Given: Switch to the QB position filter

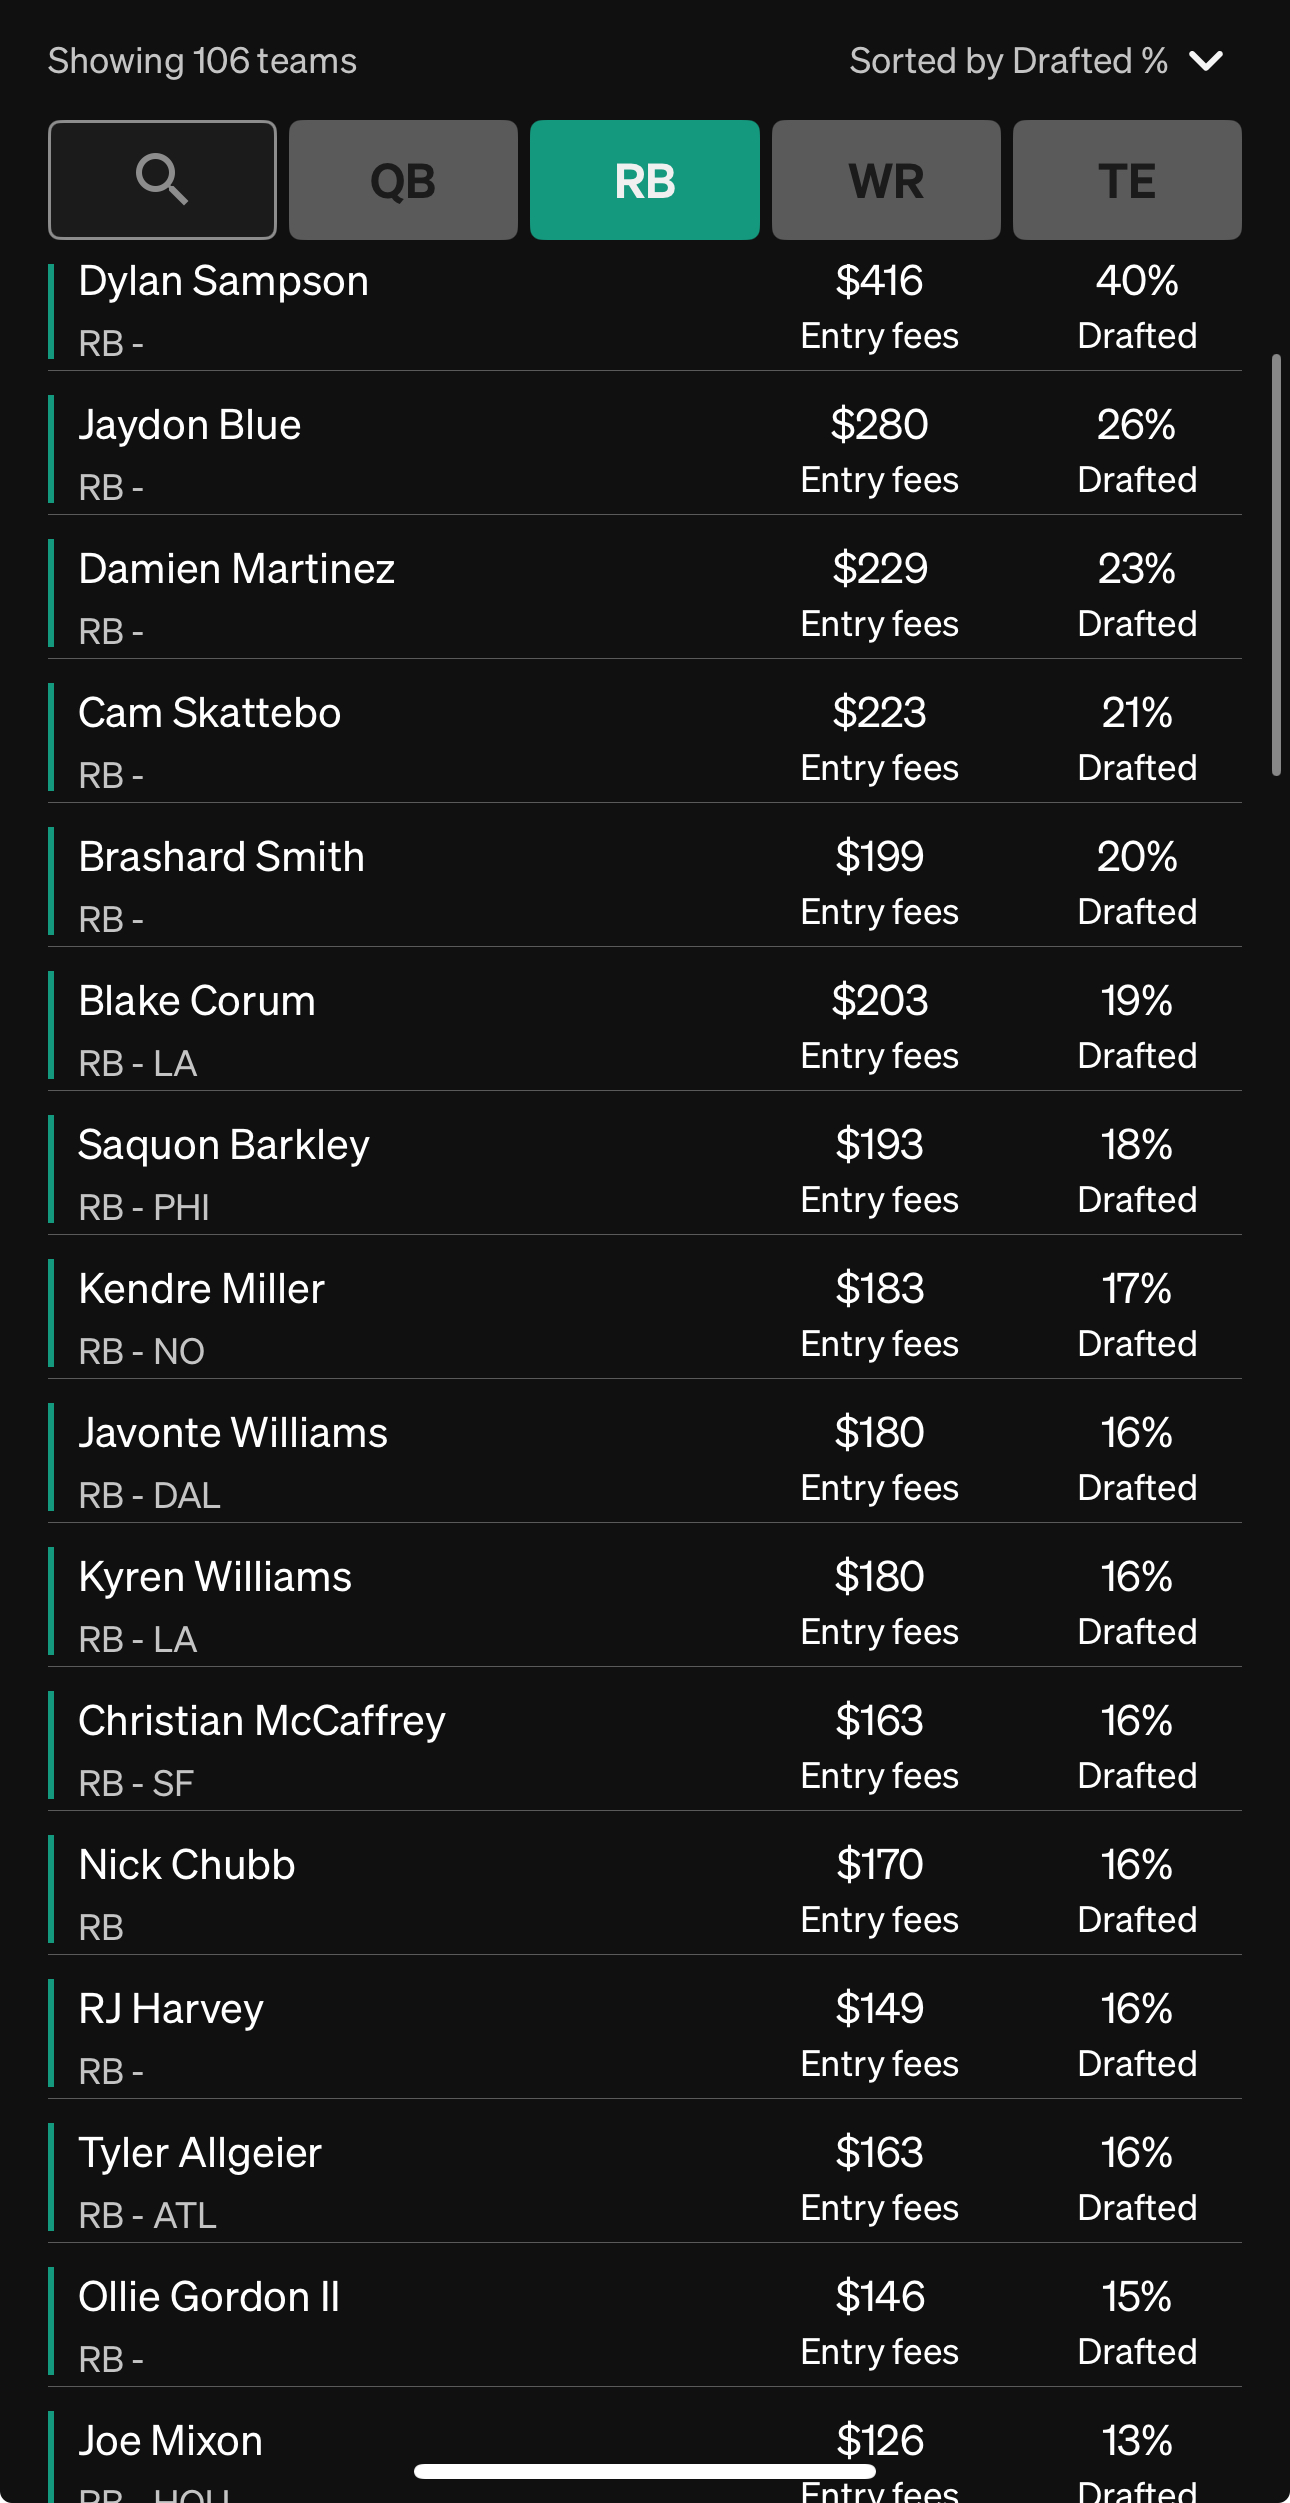Looking at the screenshot, I should [403, 180].
